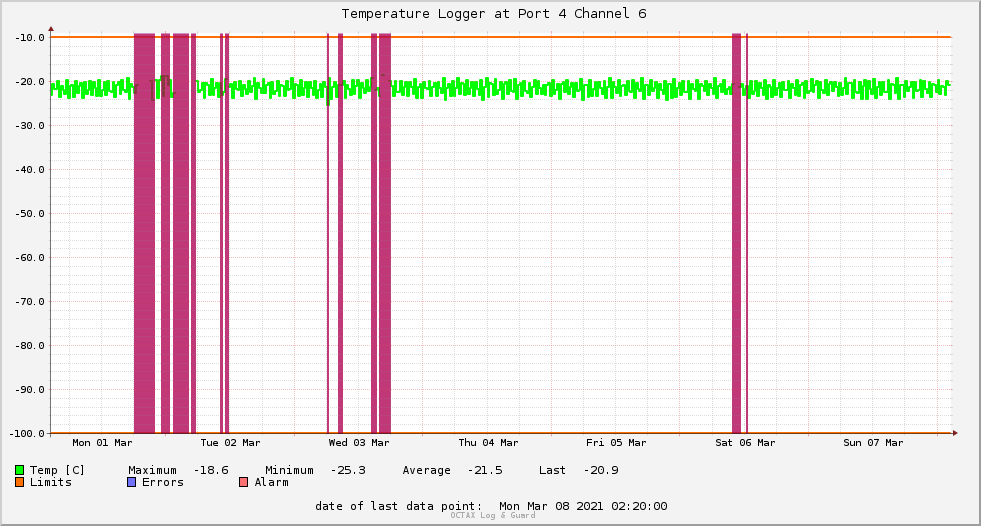Click the widest alarm band on Mon 01 Mar
981x526 pixels.
tap(145, 233)
